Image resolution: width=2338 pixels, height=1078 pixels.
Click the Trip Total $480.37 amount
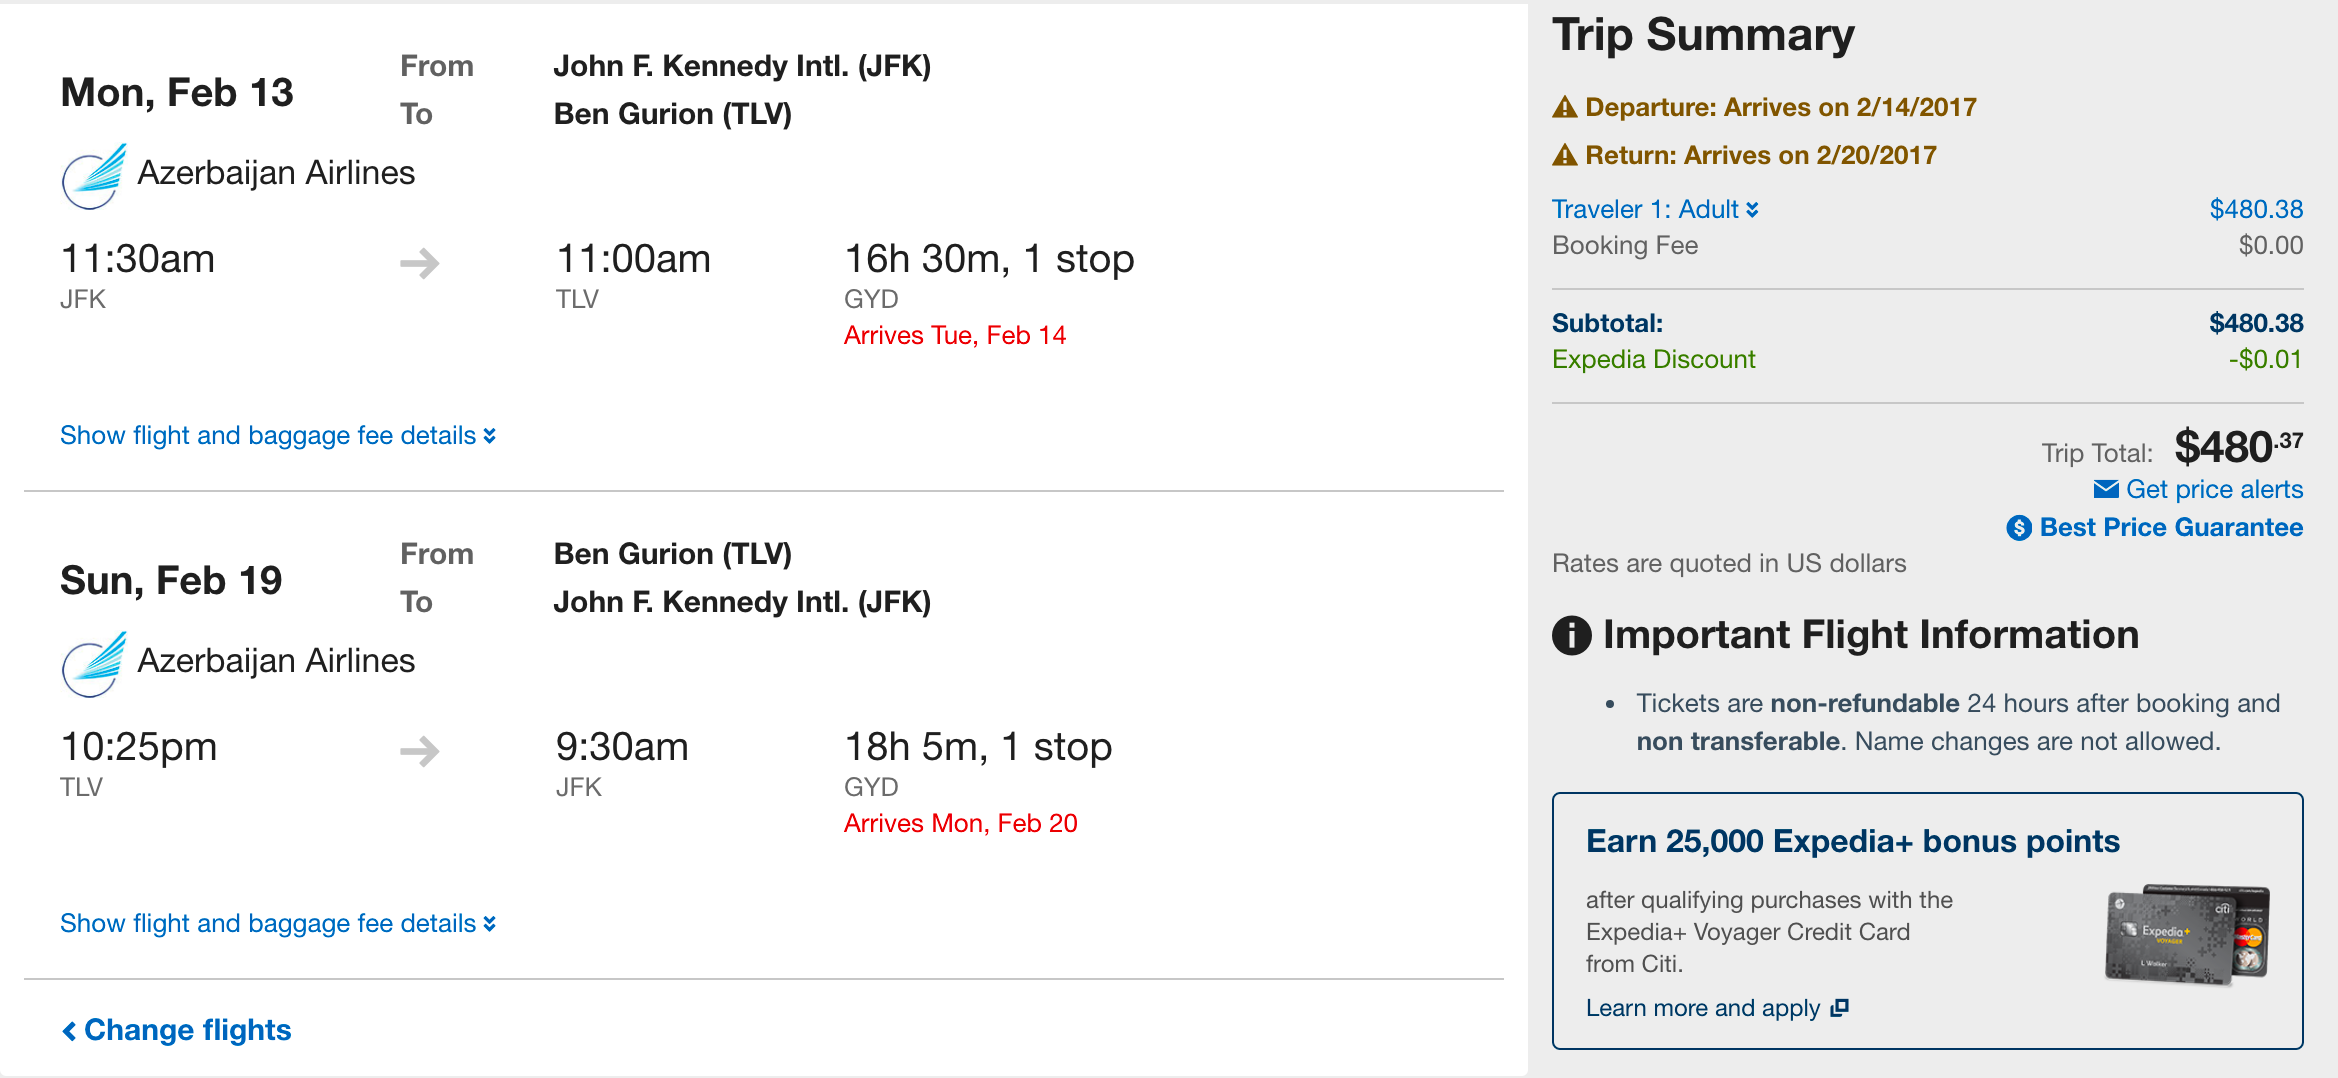2238,447
